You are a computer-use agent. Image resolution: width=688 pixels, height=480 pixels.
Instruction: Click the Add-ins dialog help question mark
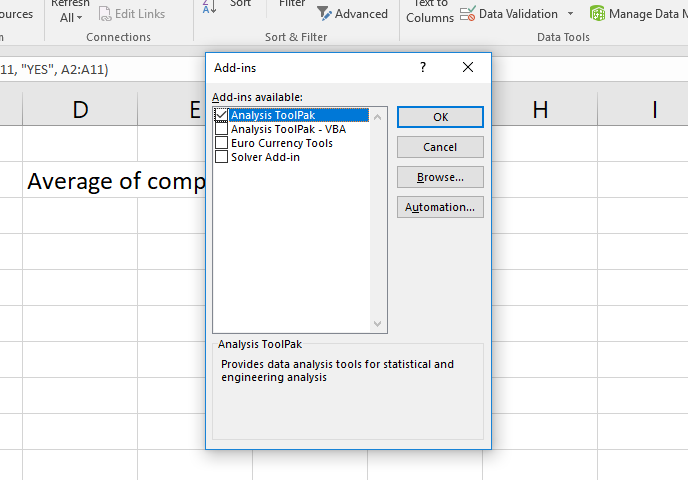click(423, 67)
